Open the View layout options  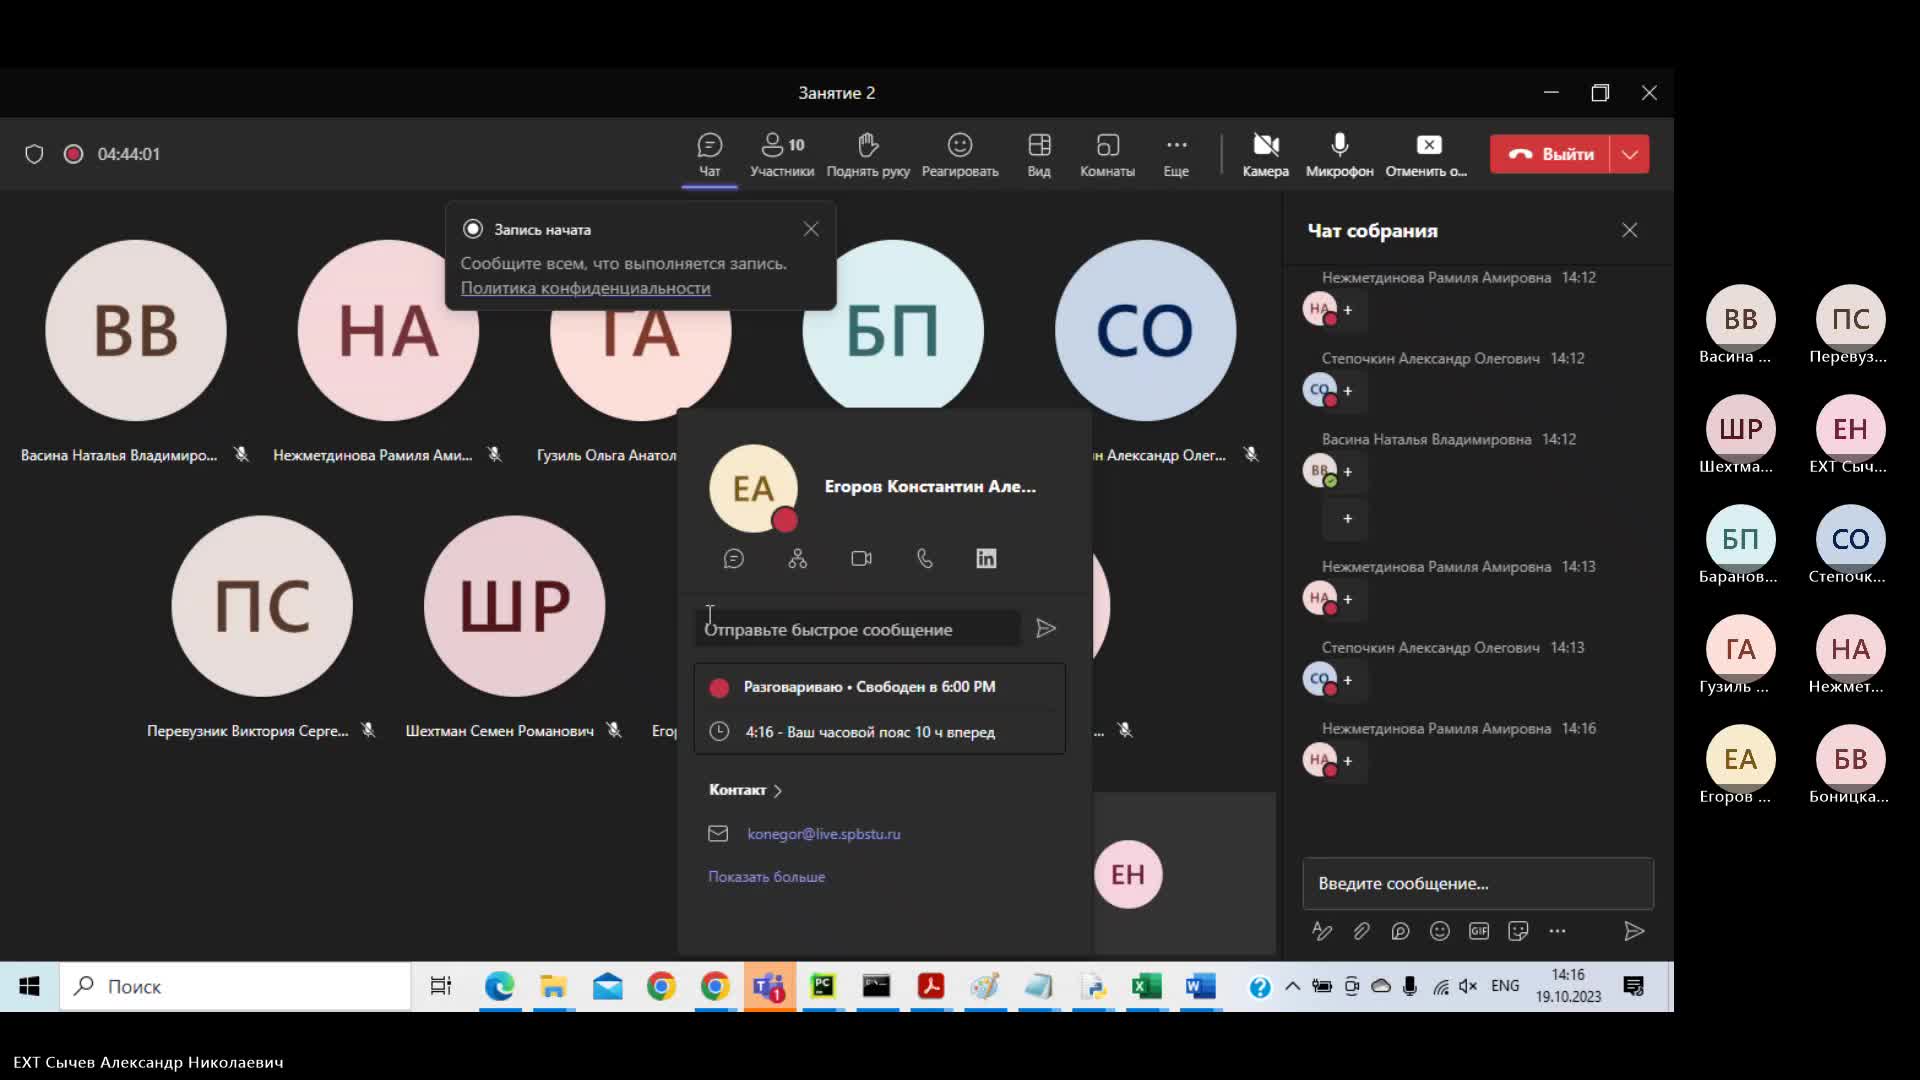pyautogui.click(x=1039, y=155)
